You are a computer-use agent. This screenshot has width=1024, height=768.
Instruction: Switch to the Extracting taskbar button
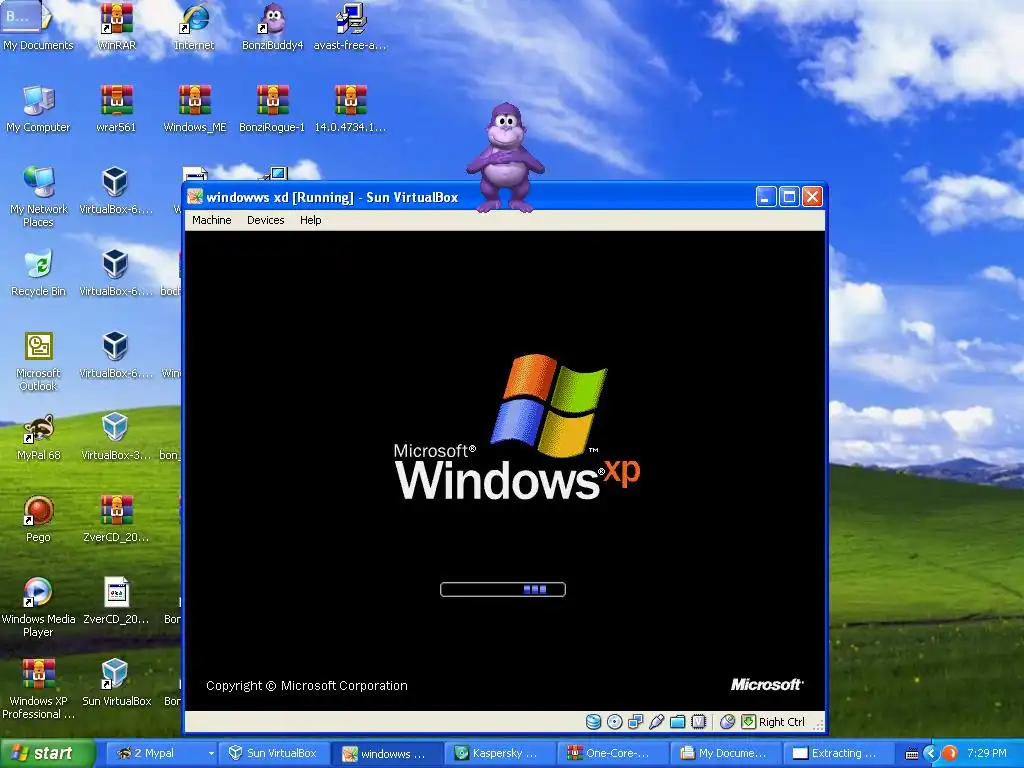click(837, 753)
